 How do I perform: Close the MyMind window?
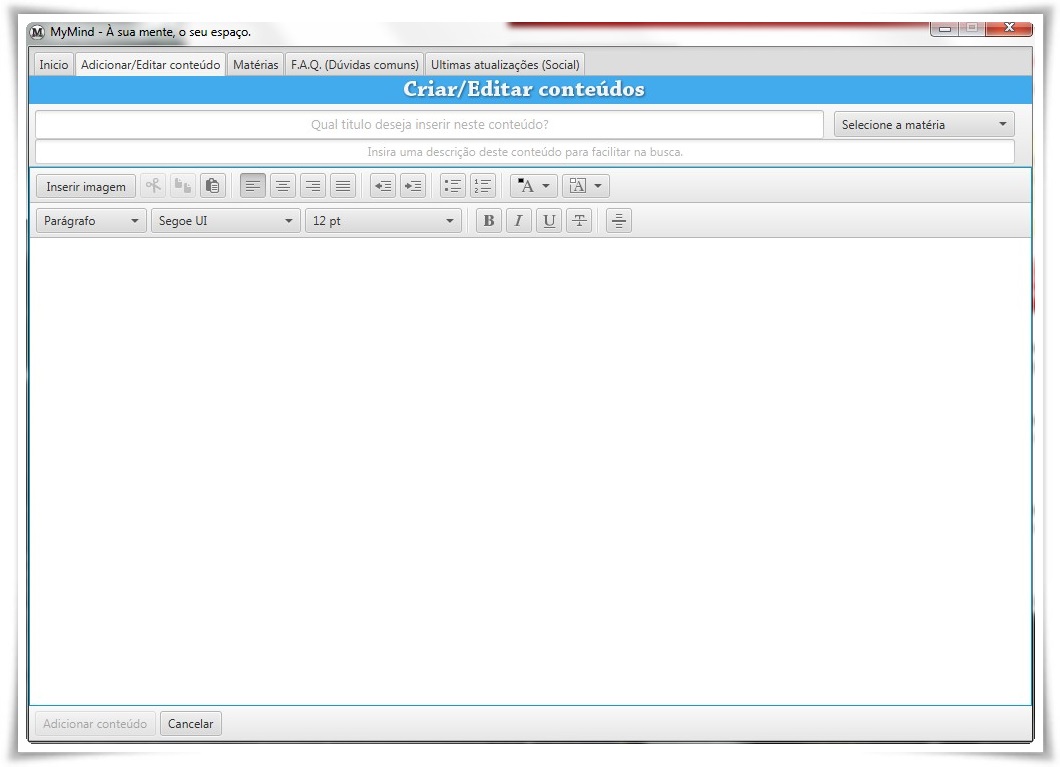pos(1009,28)
